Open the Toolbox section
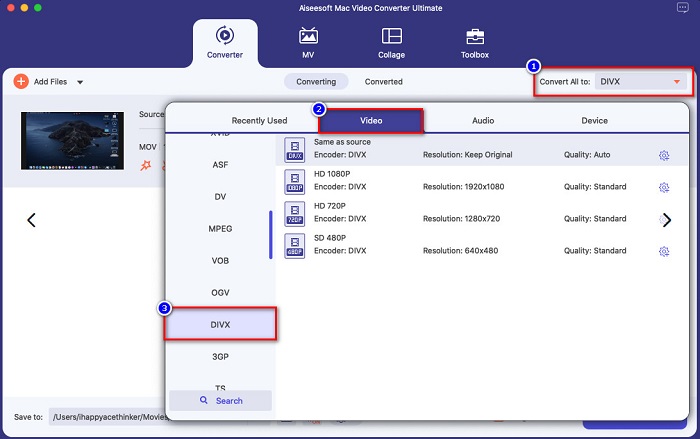The height and width of the screenshot is (439, 700). tap(474, 42)
